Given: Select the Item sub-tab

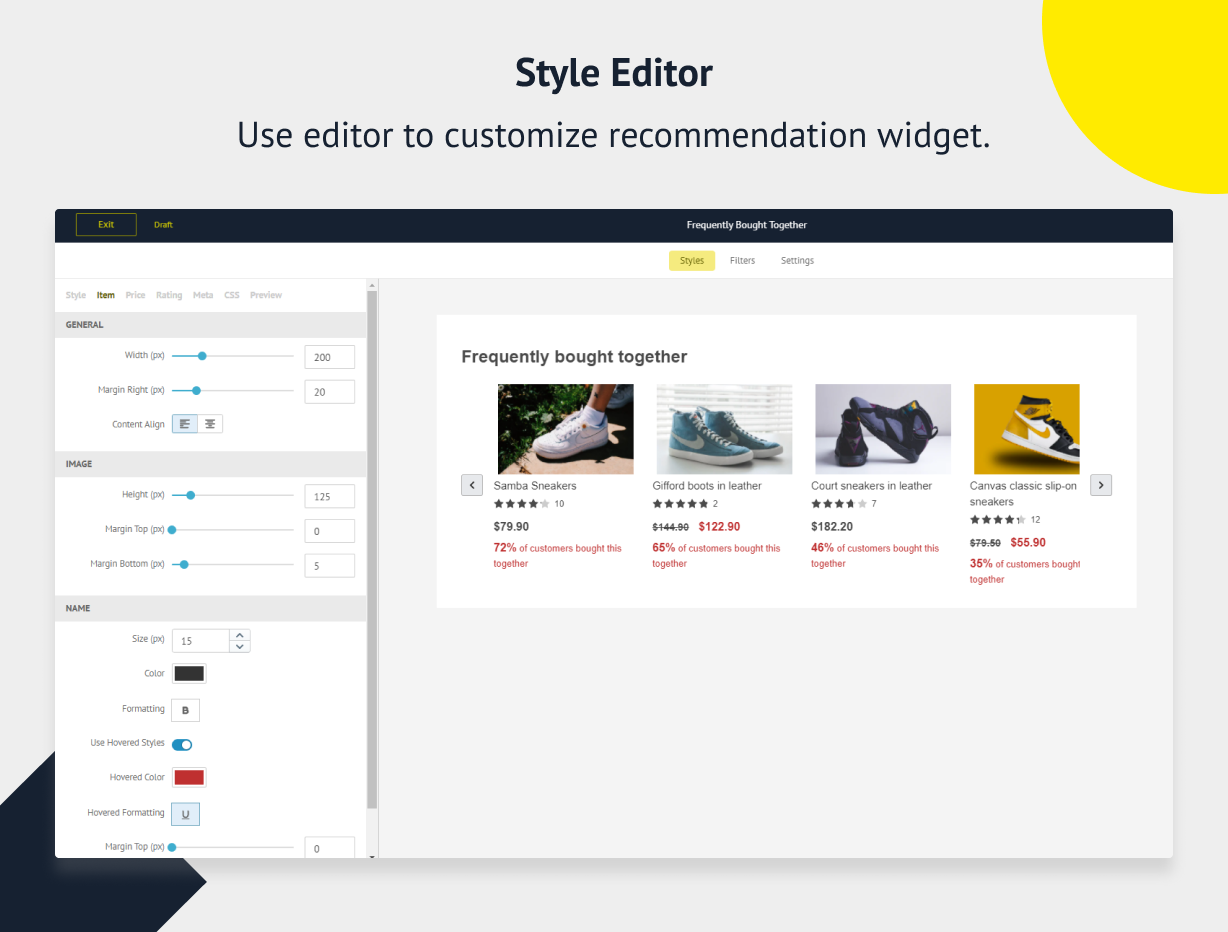Looking at the screenshot, I should coord(106,295).
